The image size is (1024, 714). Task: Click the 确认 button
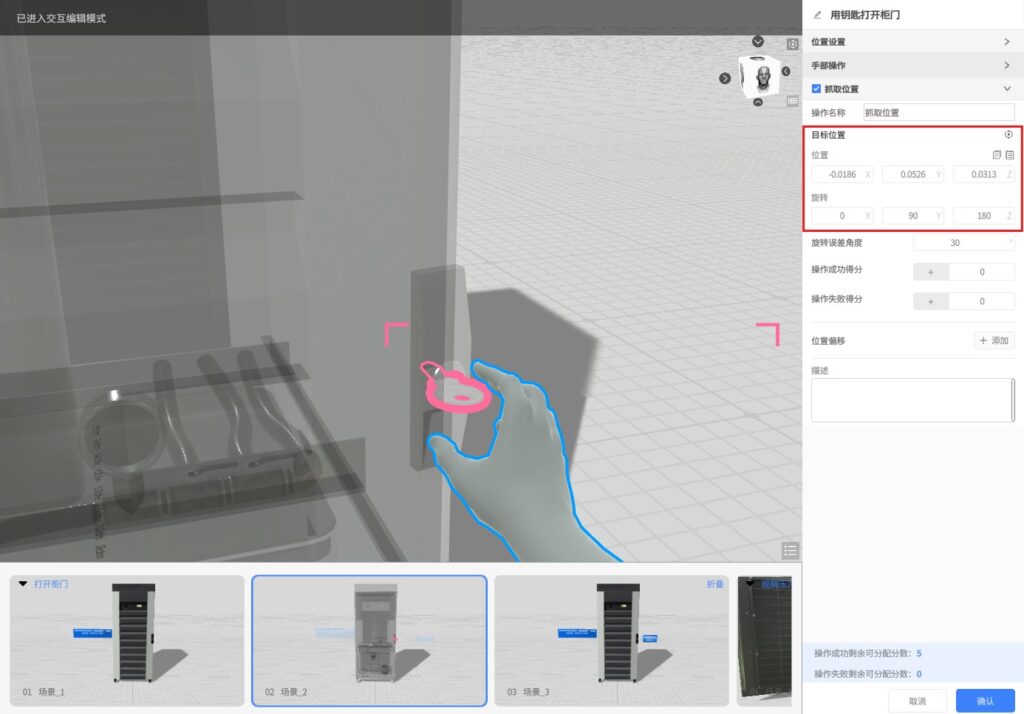coord(985,701)
